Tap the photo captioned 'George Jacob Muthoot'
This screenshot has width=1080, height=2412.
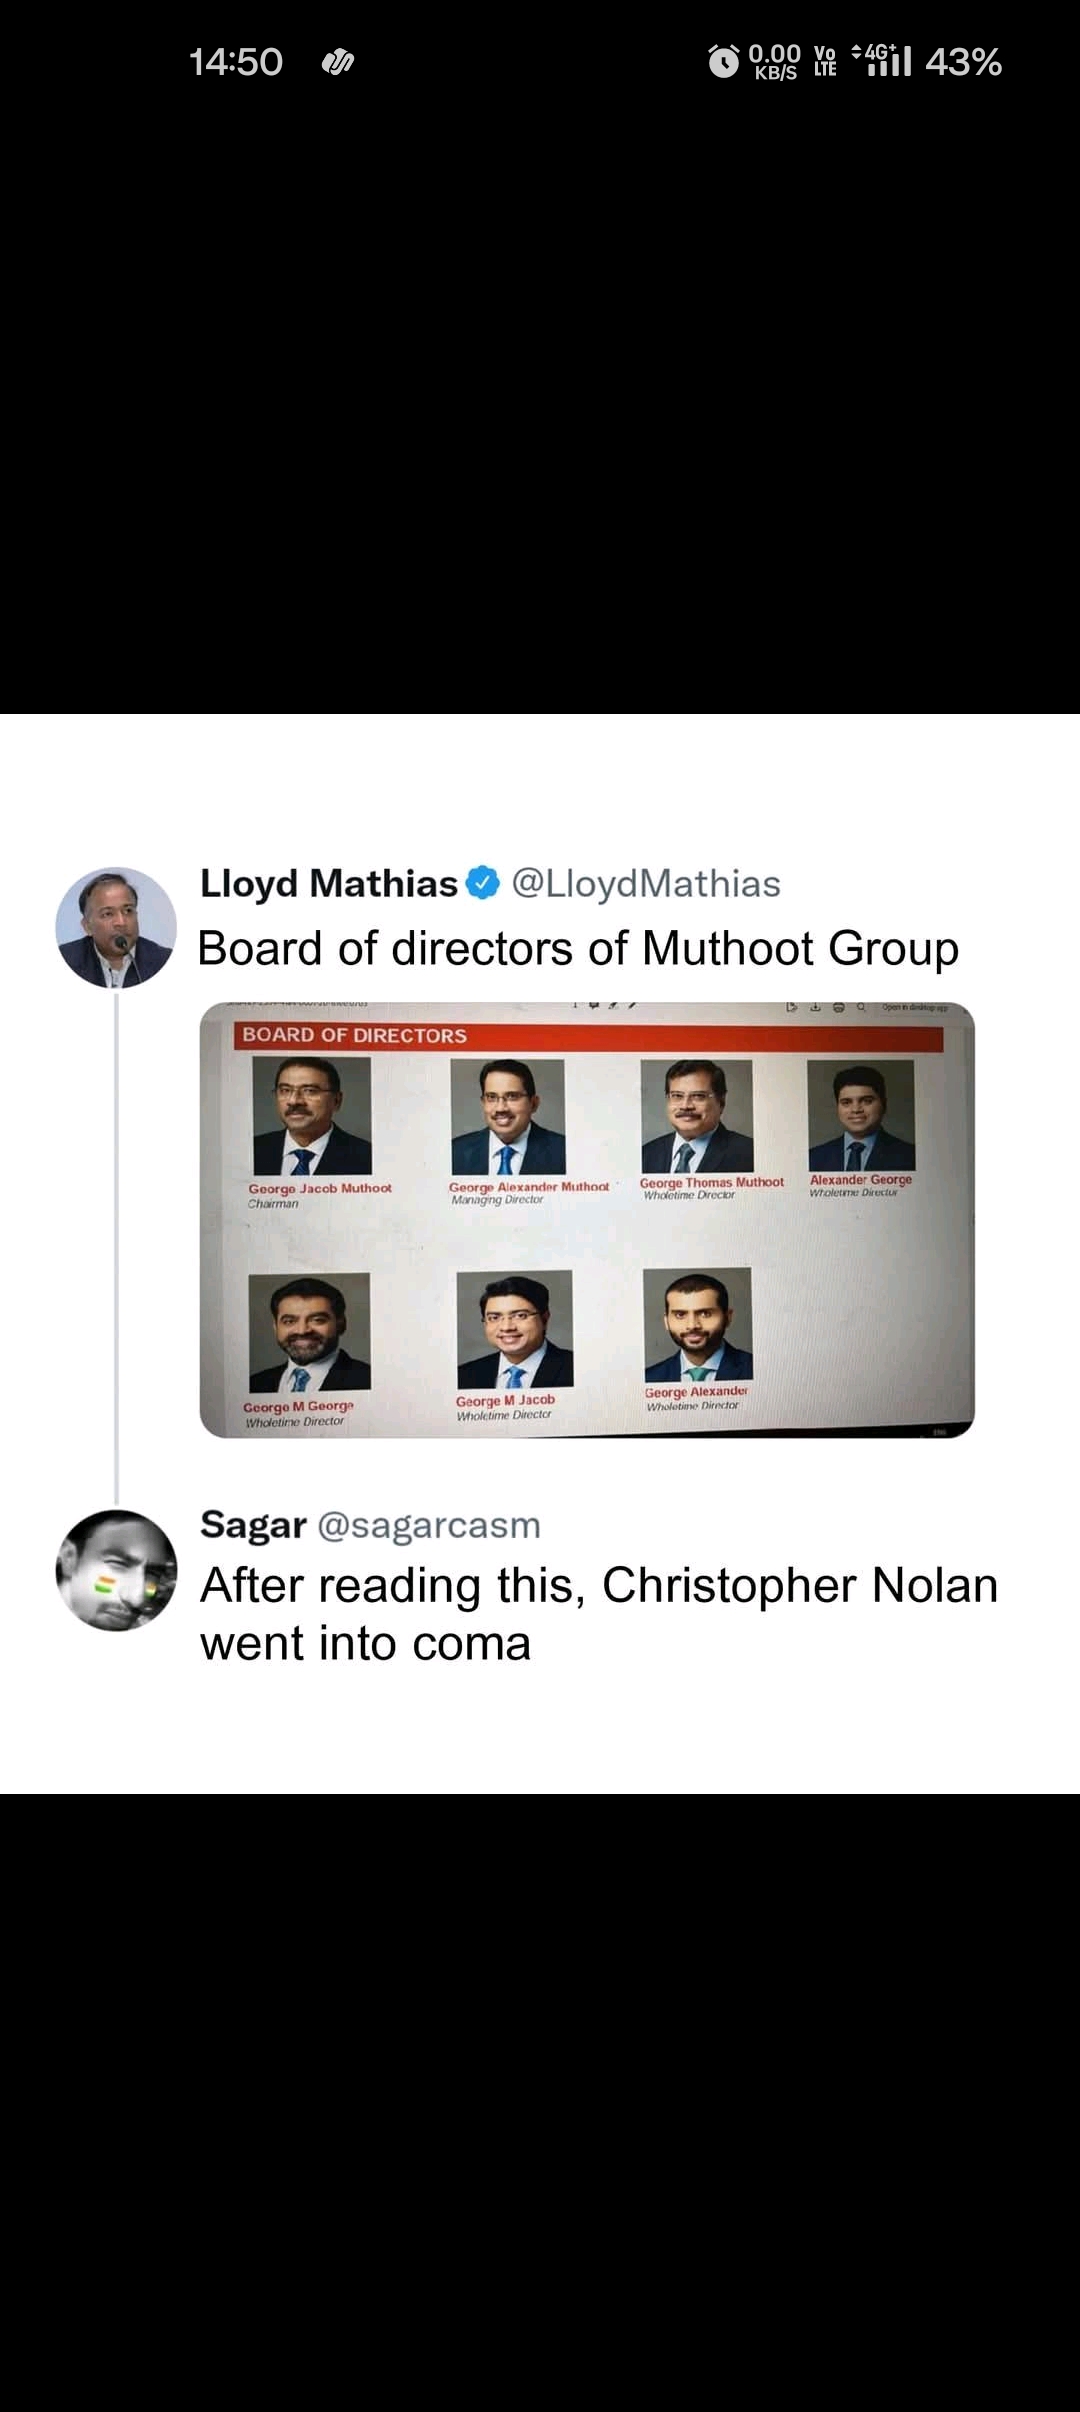click(x=312, y=1116)
